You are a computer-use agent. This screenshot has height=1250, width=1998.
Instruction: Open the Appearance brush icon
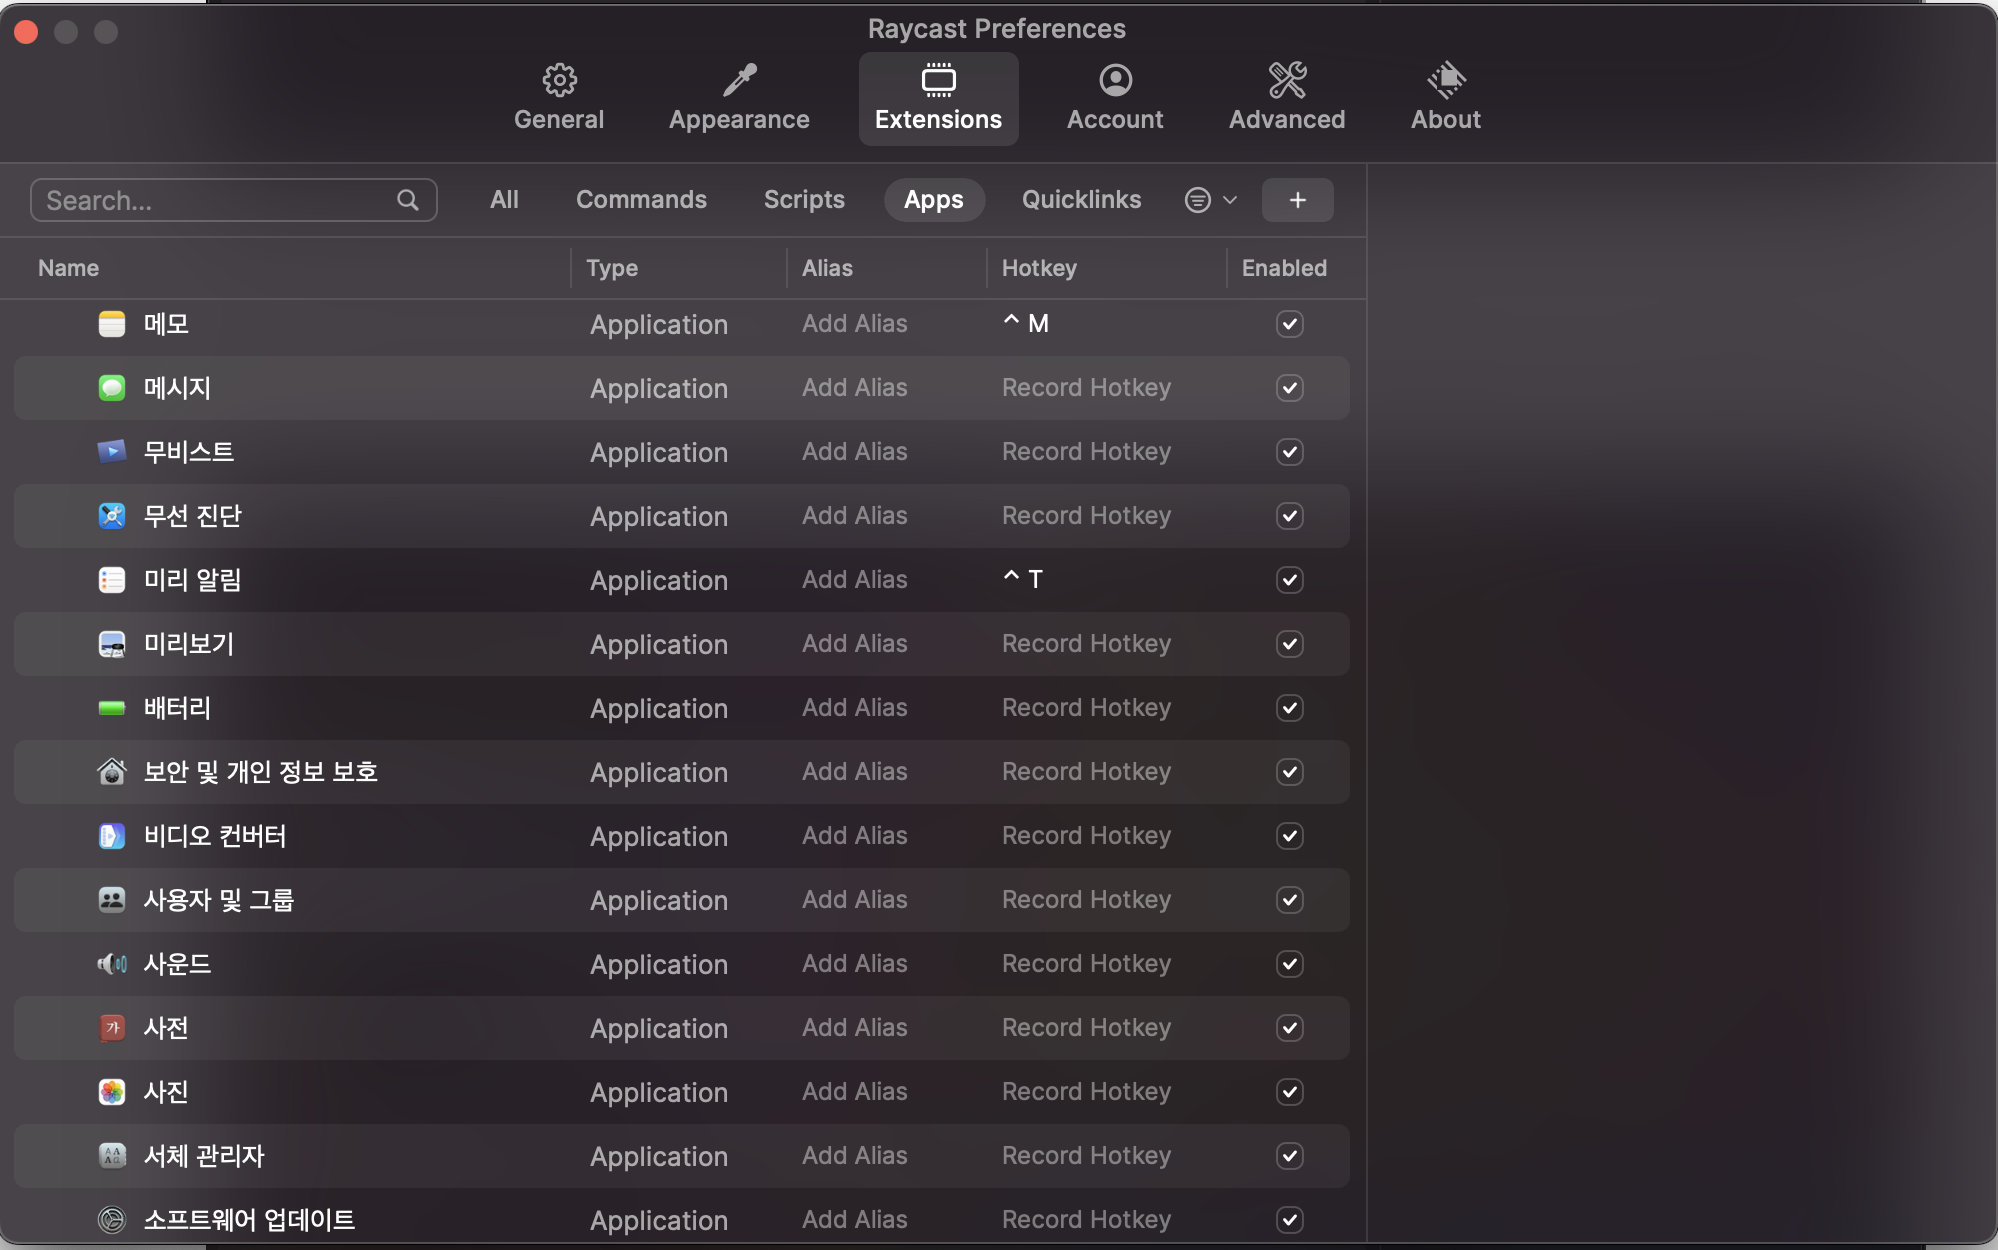[739, 80]
